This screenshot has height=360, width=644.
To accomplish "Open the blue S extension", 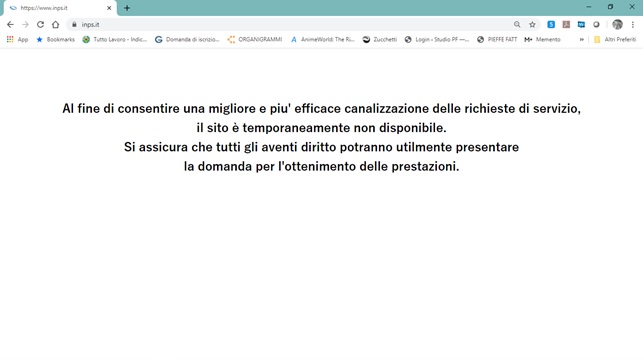I will tap(551, 25).
